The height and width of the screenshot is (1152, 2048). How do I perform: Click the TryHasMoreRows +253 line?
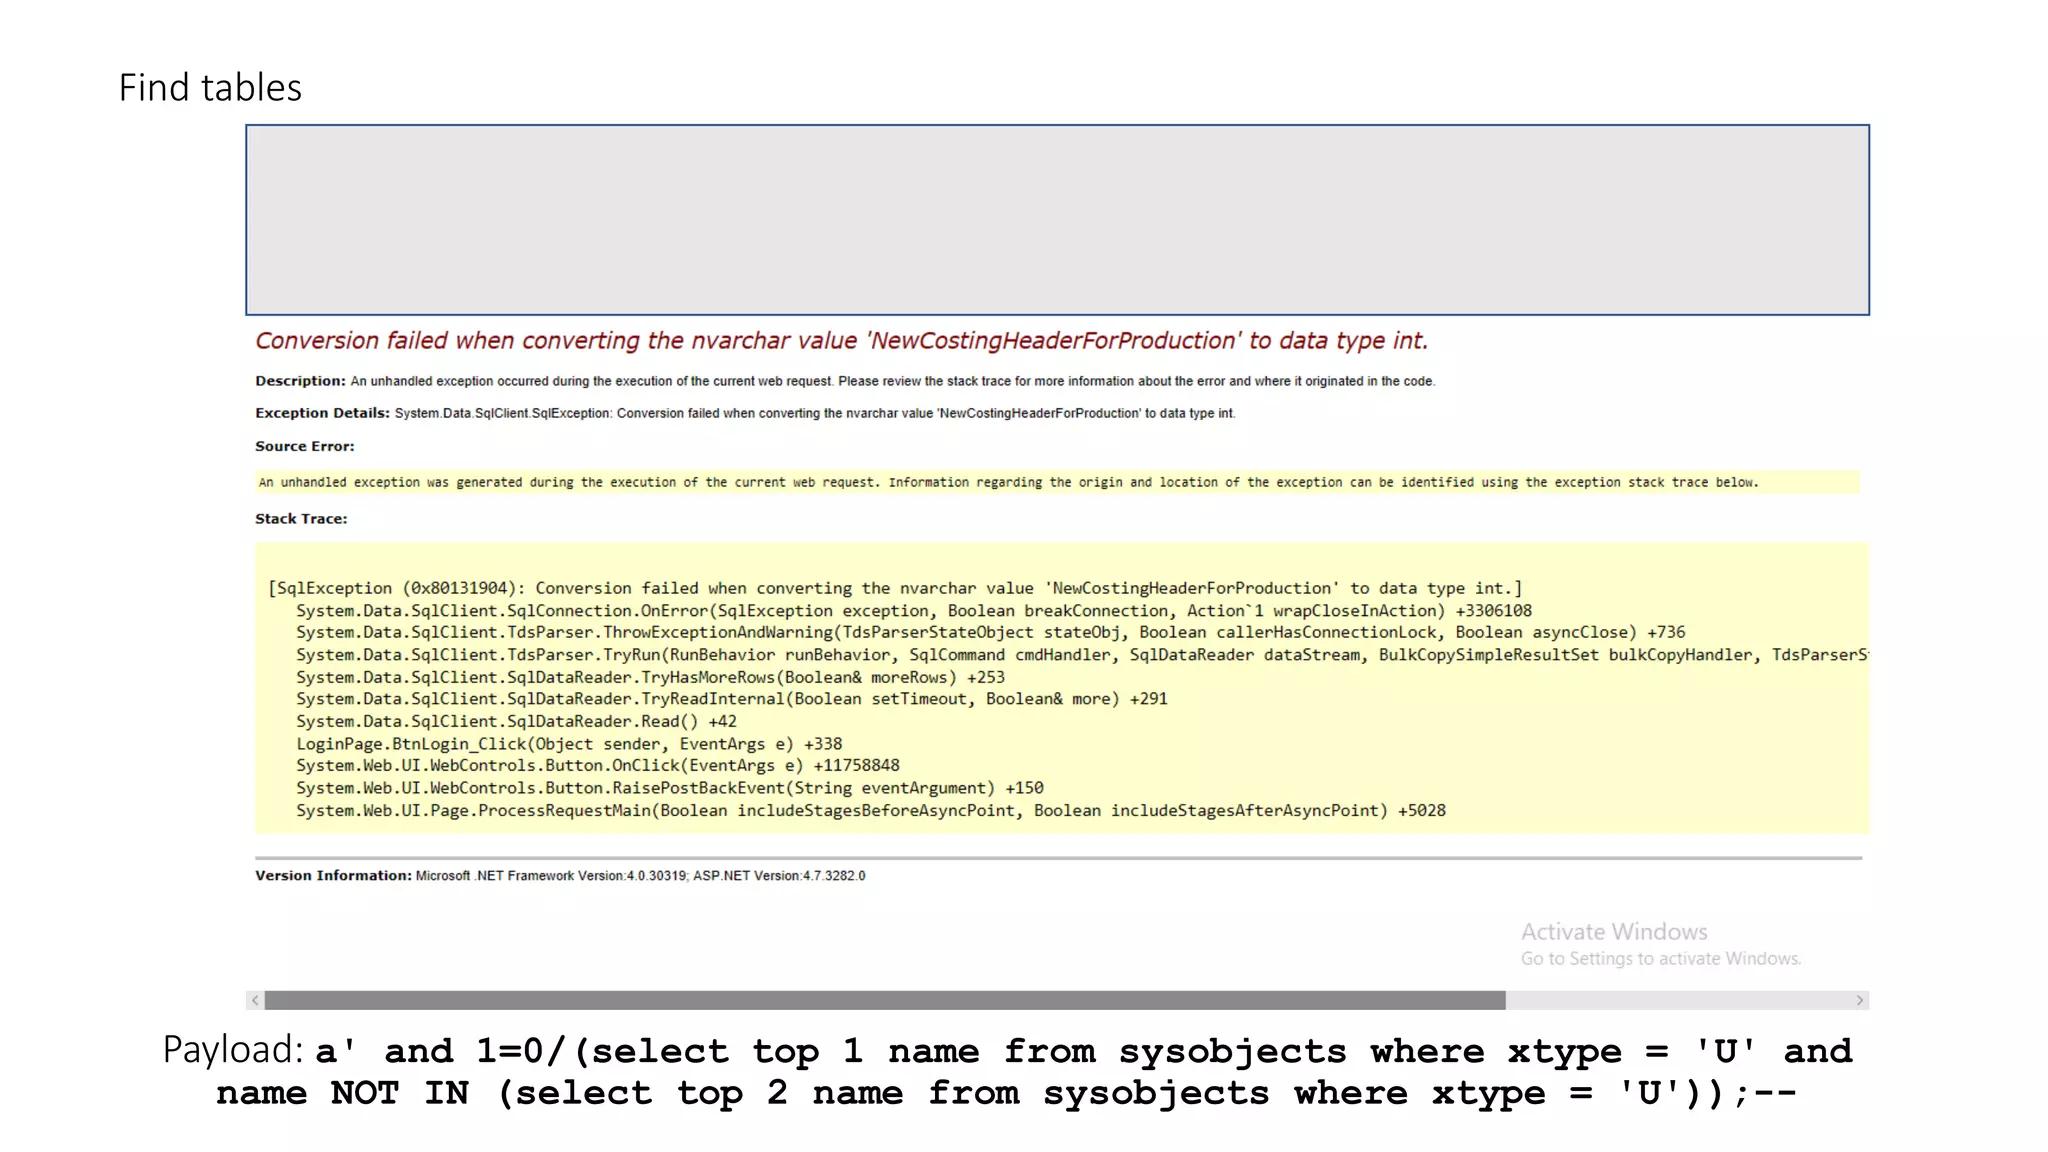[650, 677]
